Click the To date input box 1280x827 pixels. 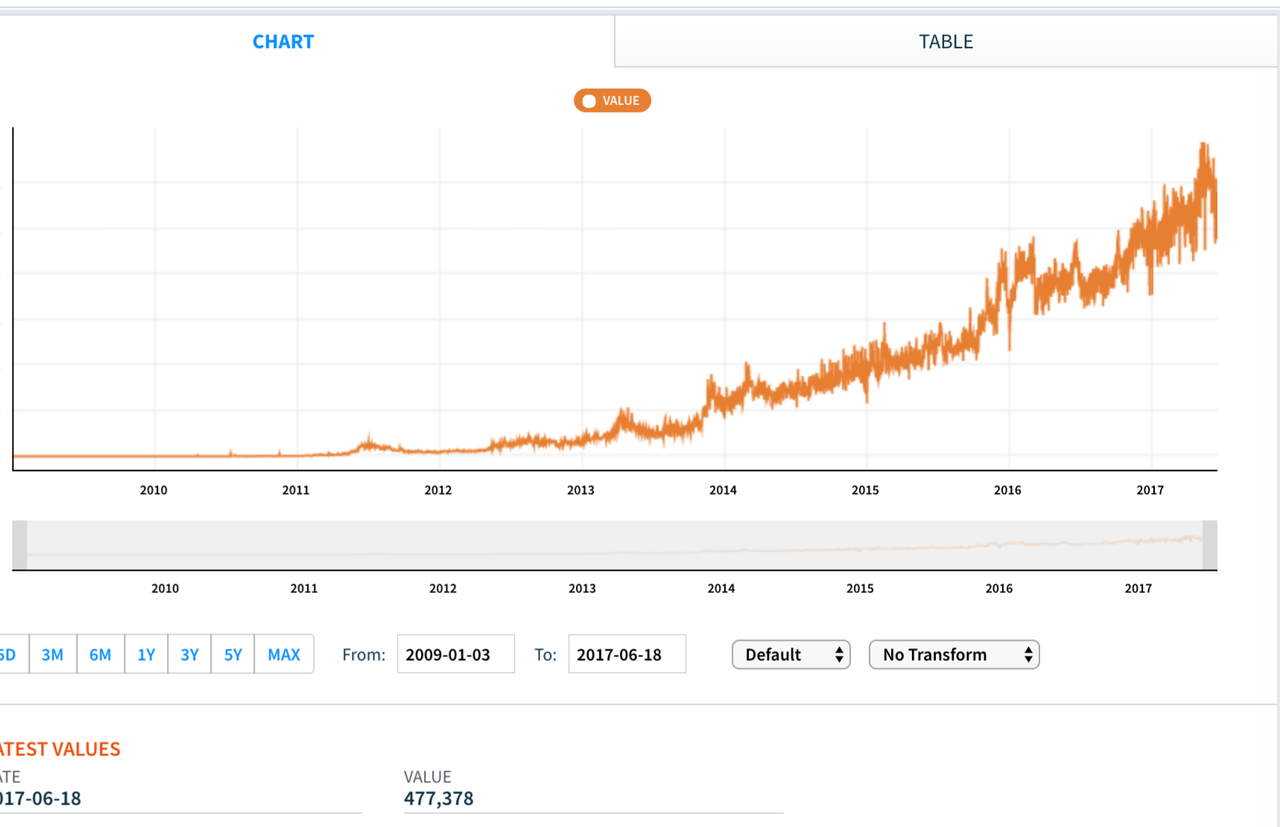tap(627, 655)
